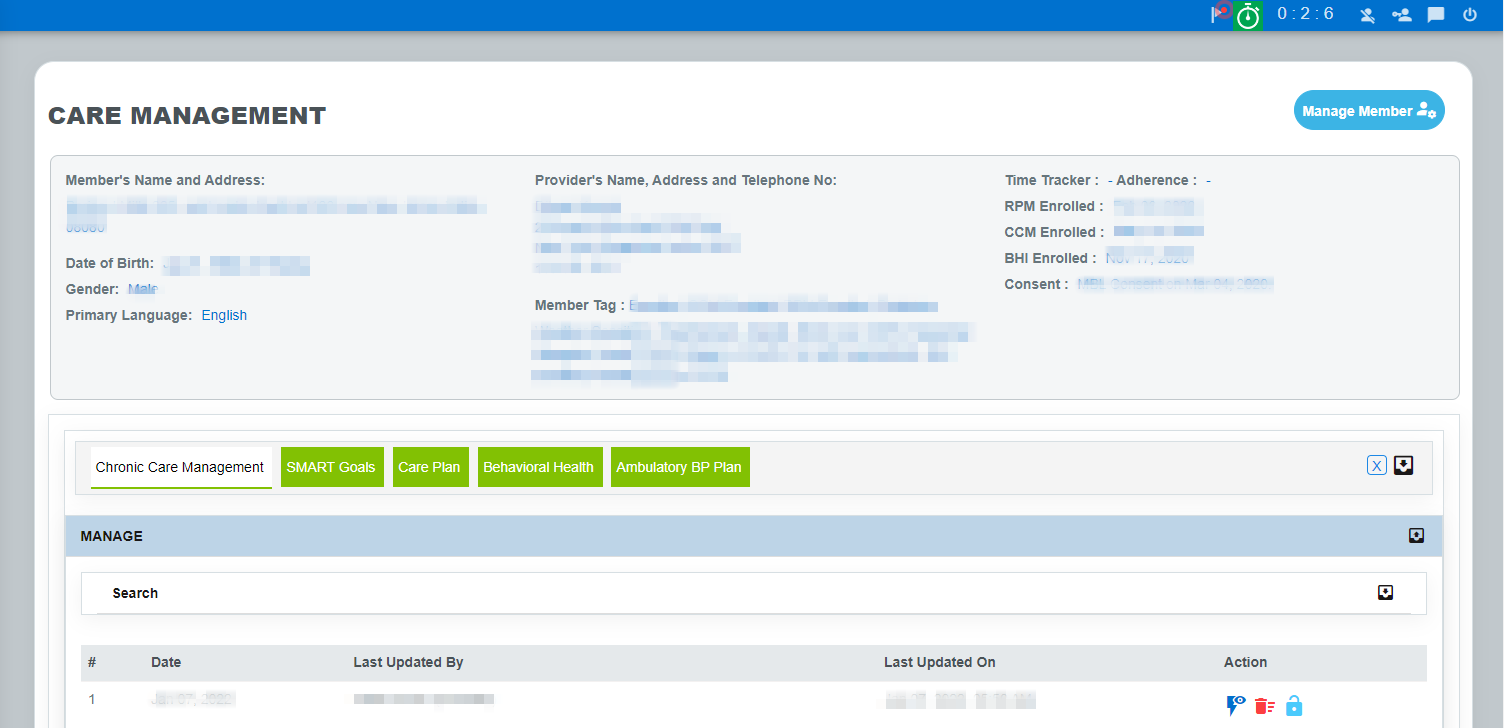Click the Manage Member button
Image resolution: width=1504 pixels, height=728 pixels.
point(1369,111)
